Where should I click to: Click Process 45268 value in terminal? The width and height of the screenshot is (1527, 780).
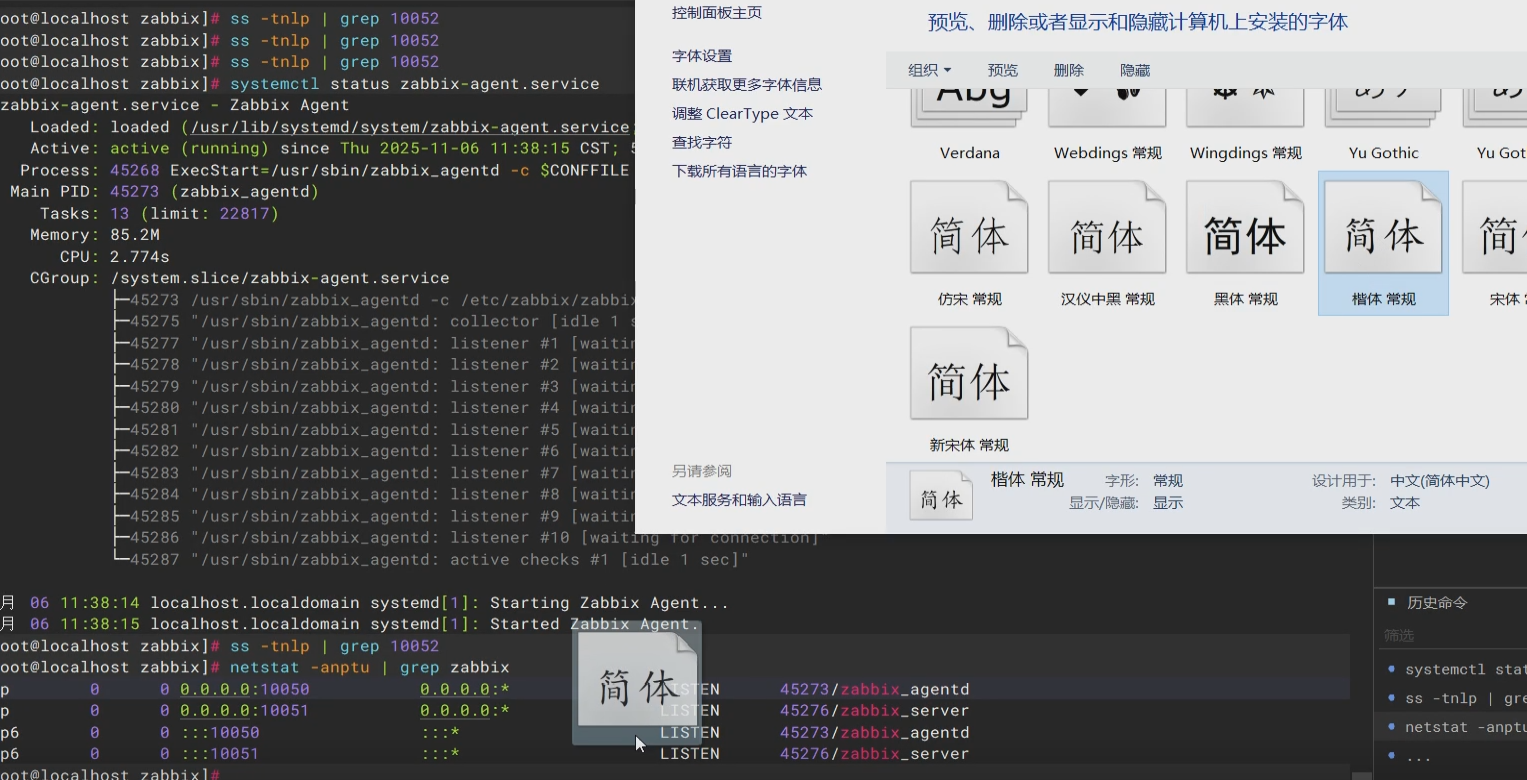coord(135,170)
